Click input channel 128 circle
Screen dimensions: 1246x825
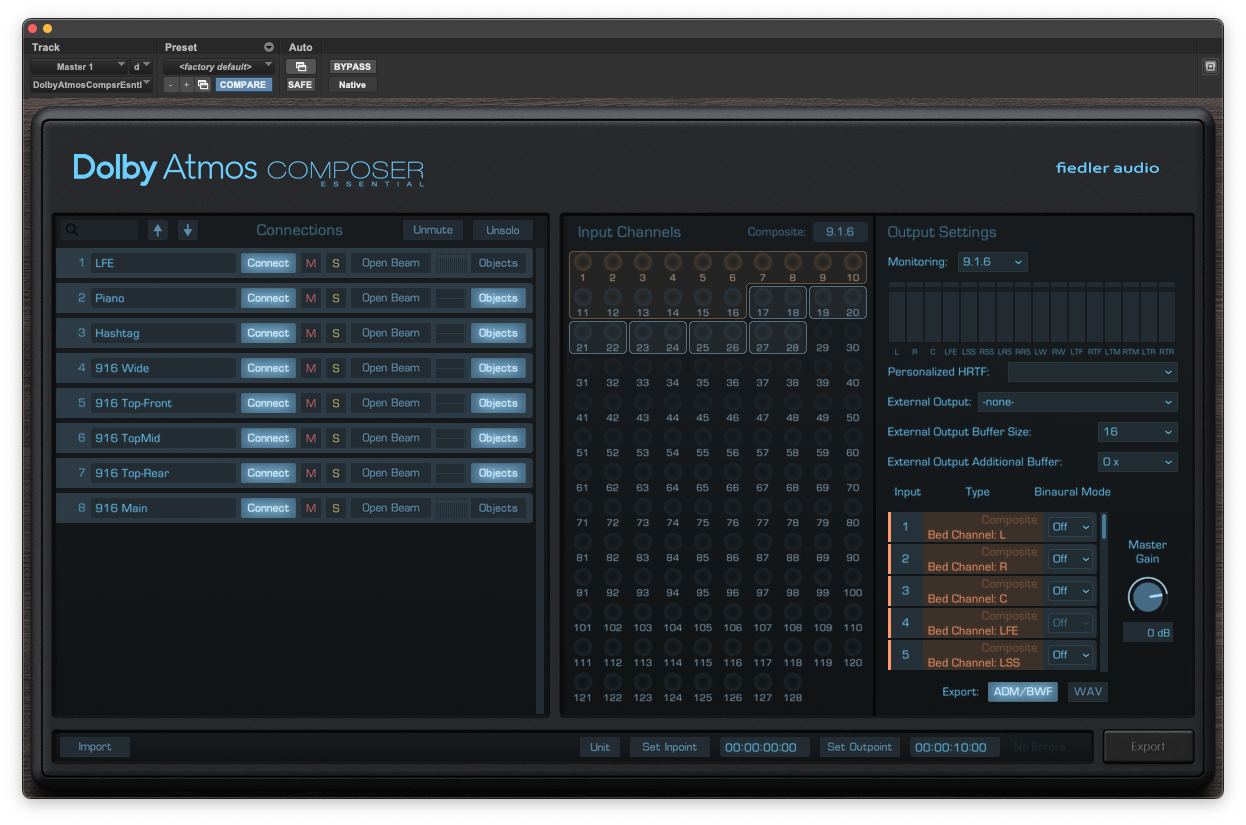pos(793,682)
